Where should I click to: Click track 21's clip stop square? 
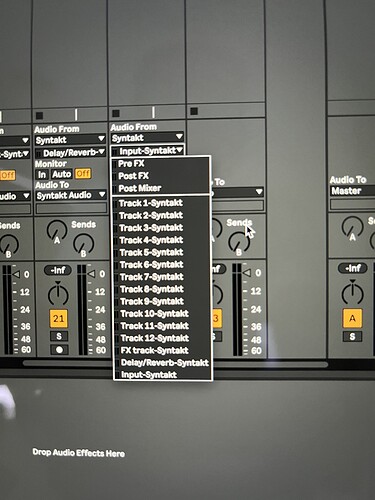(39, 115)
